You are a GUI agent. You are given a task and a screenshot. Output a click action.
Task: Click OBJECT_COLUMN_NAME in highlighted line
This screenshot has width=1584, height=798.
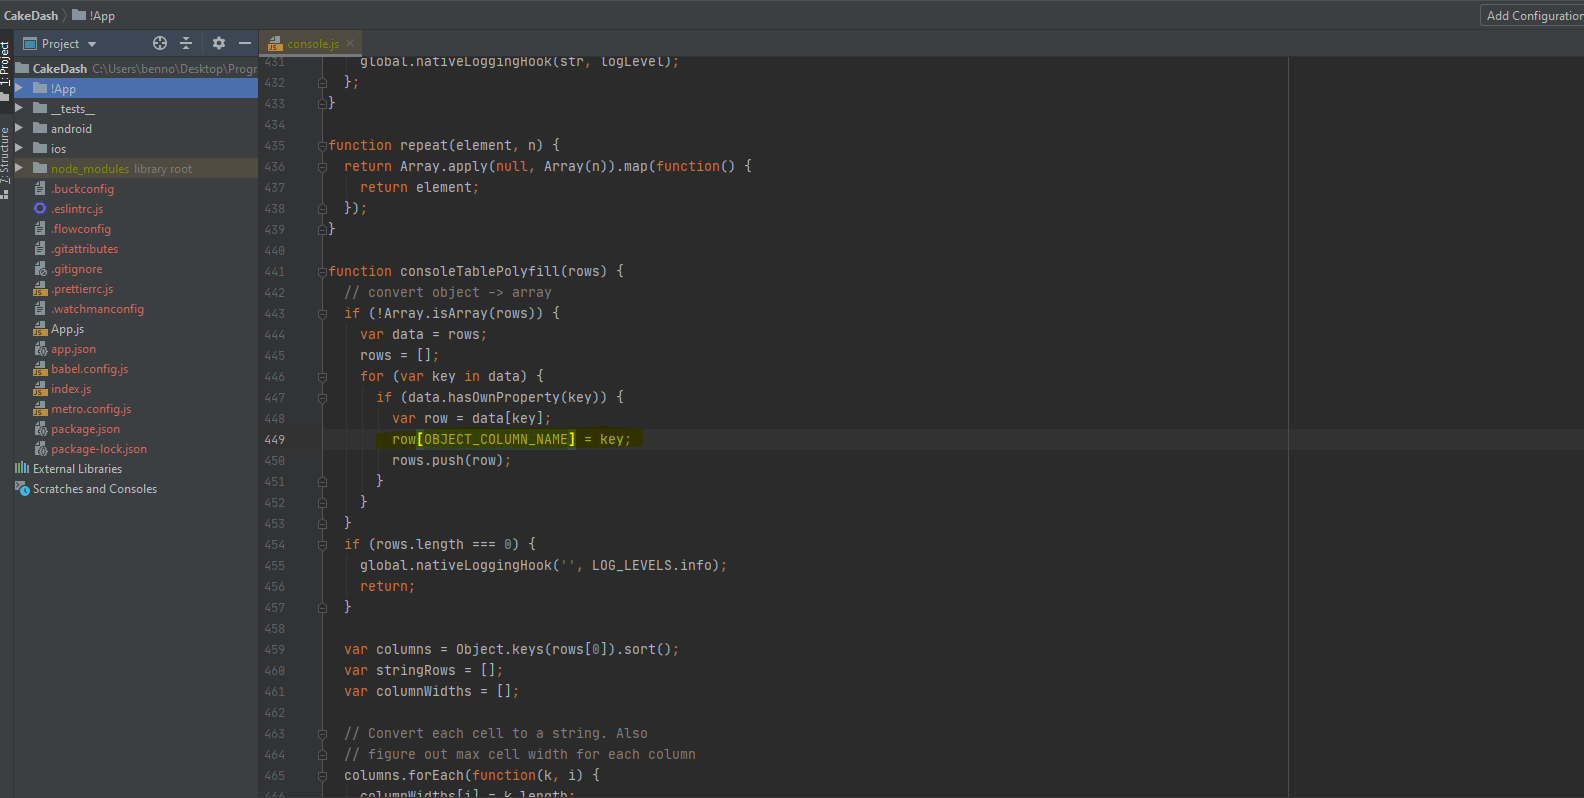point(496,439)
